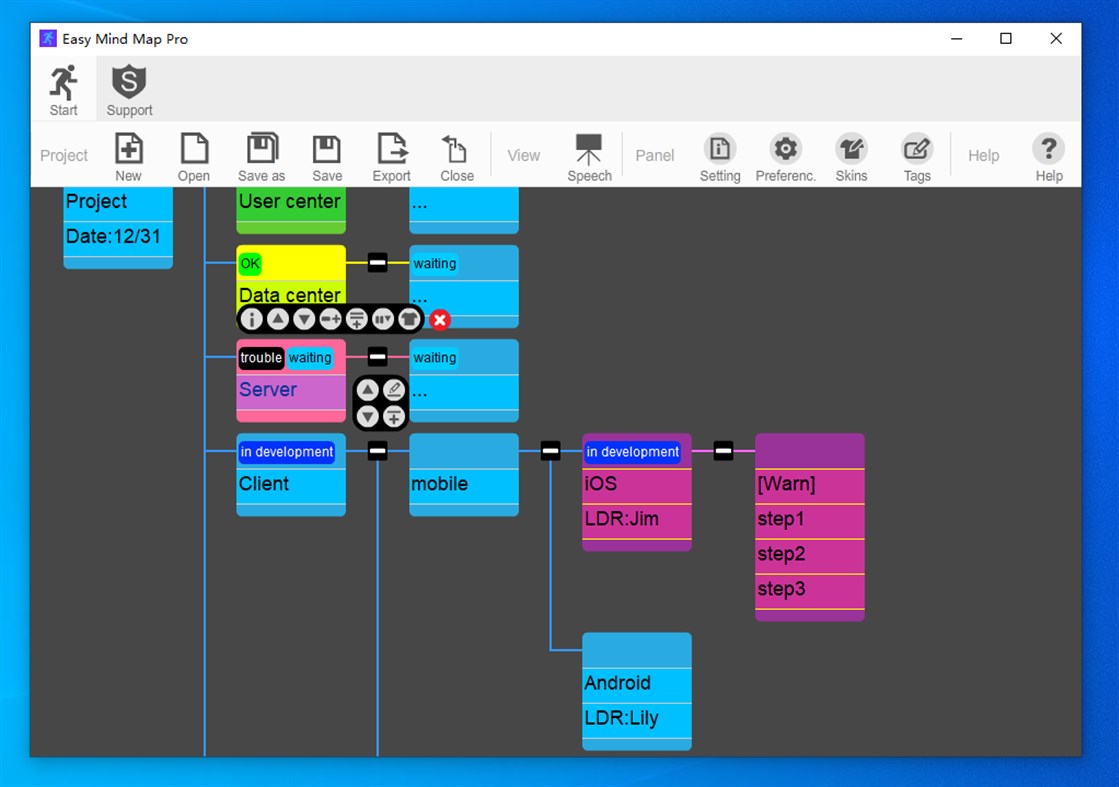The height and width of the screenshot is (787, 1119).
Task: Delete the node using the red X icon
Action: [x=439, y=319]
